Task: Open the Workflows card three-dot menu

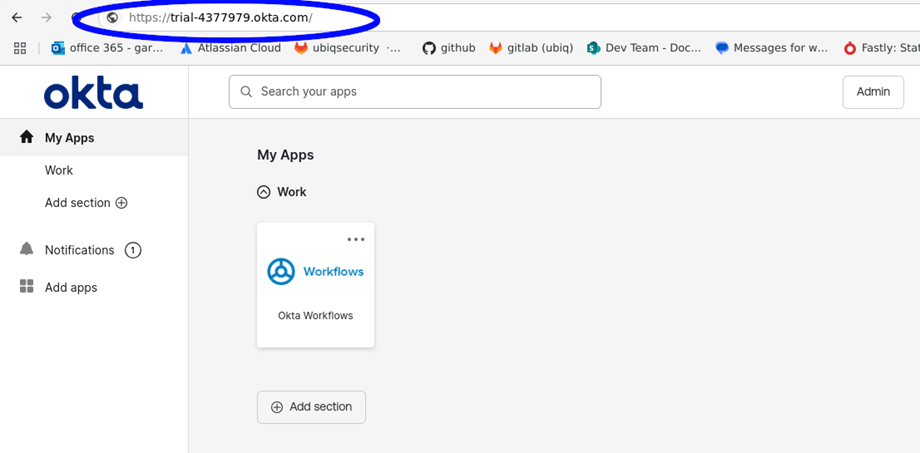Action: coord(356,239)
